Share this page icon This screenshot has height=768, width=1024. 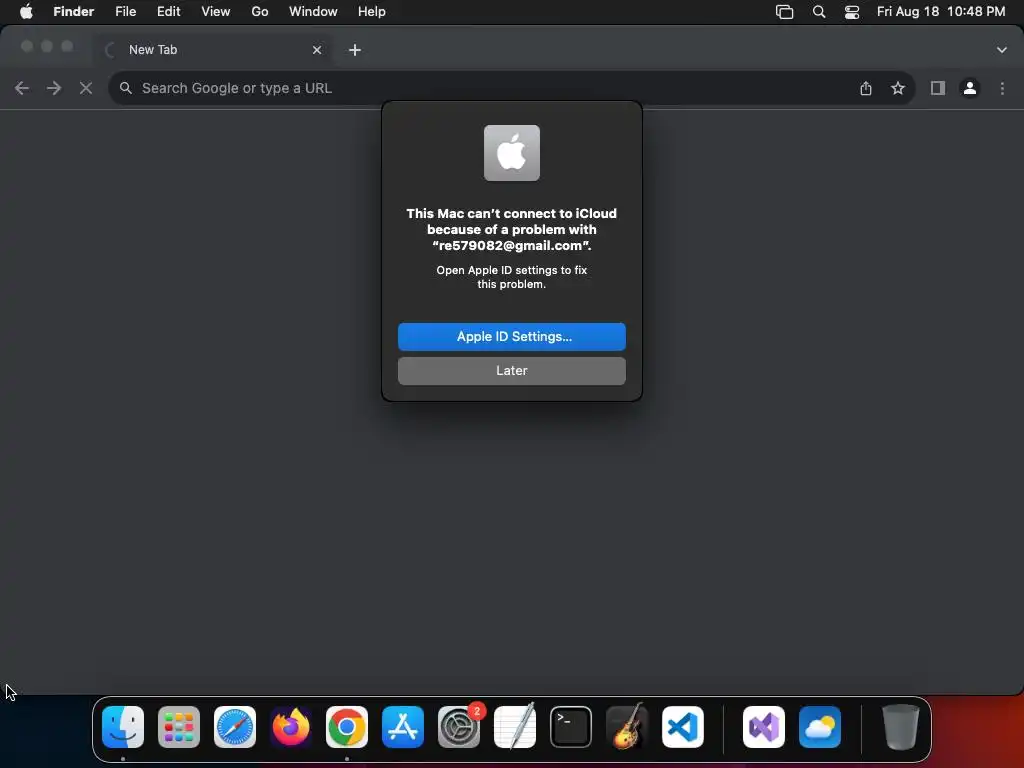(866, 88)
